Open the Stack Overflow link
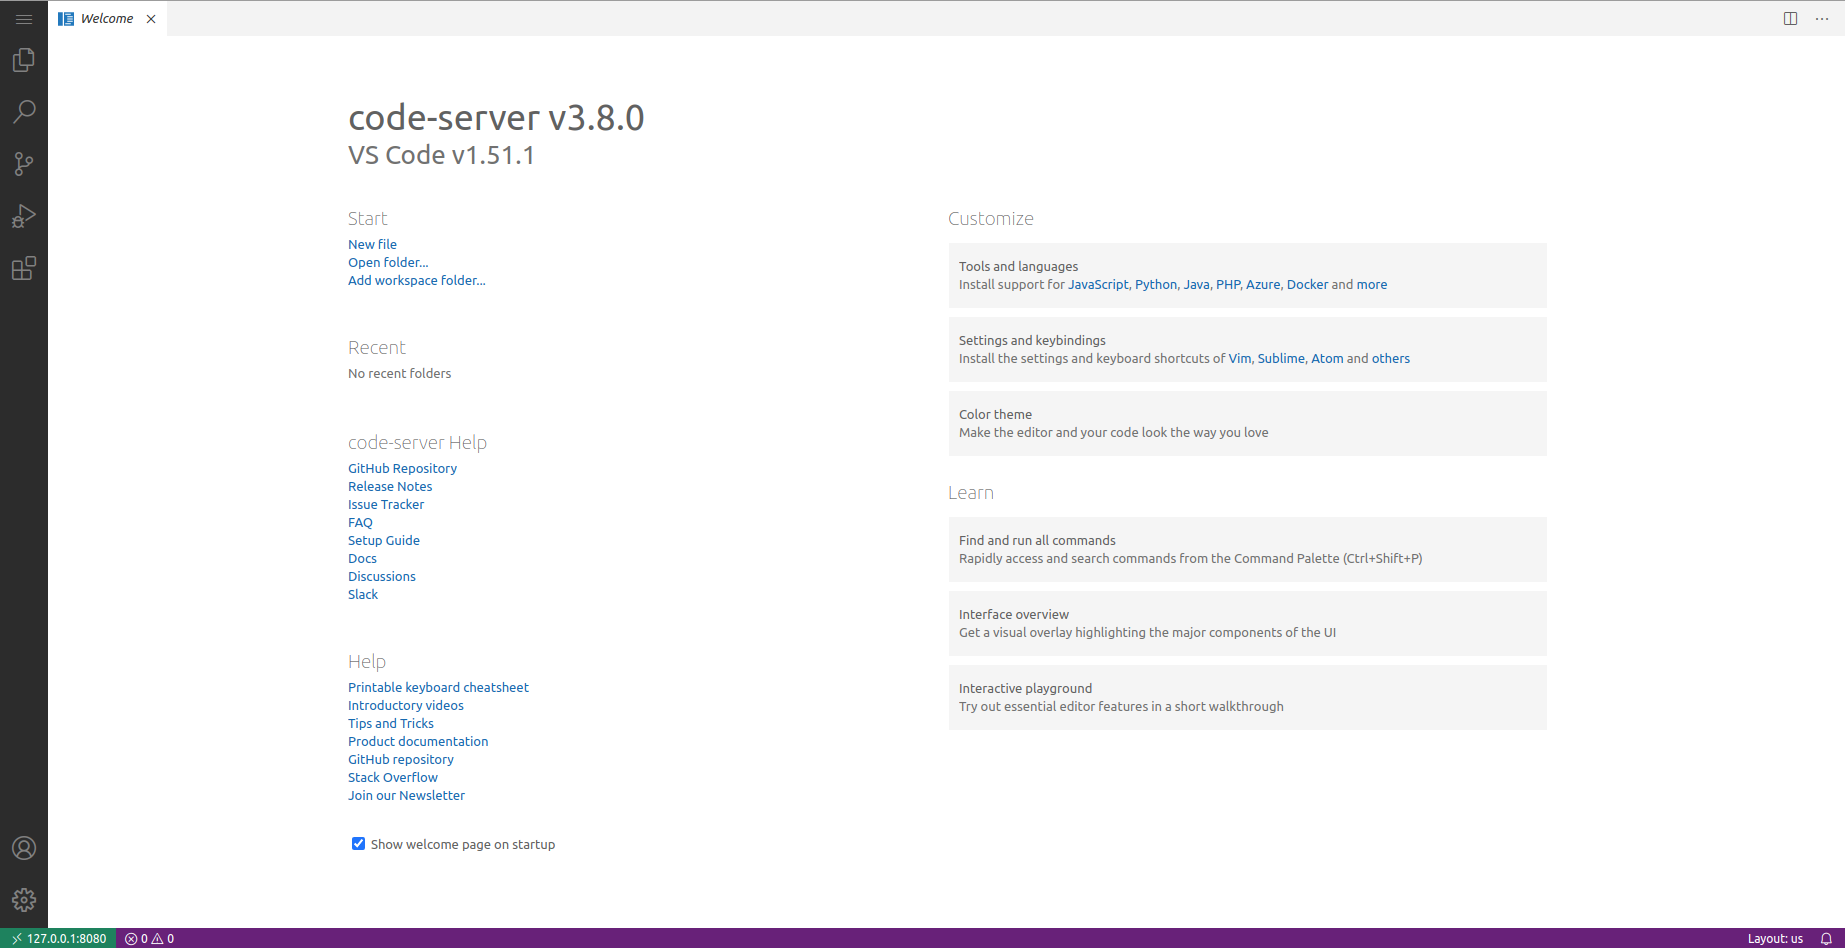The height and width of the screenshot is (948, 1845). [x=393, y=777]
